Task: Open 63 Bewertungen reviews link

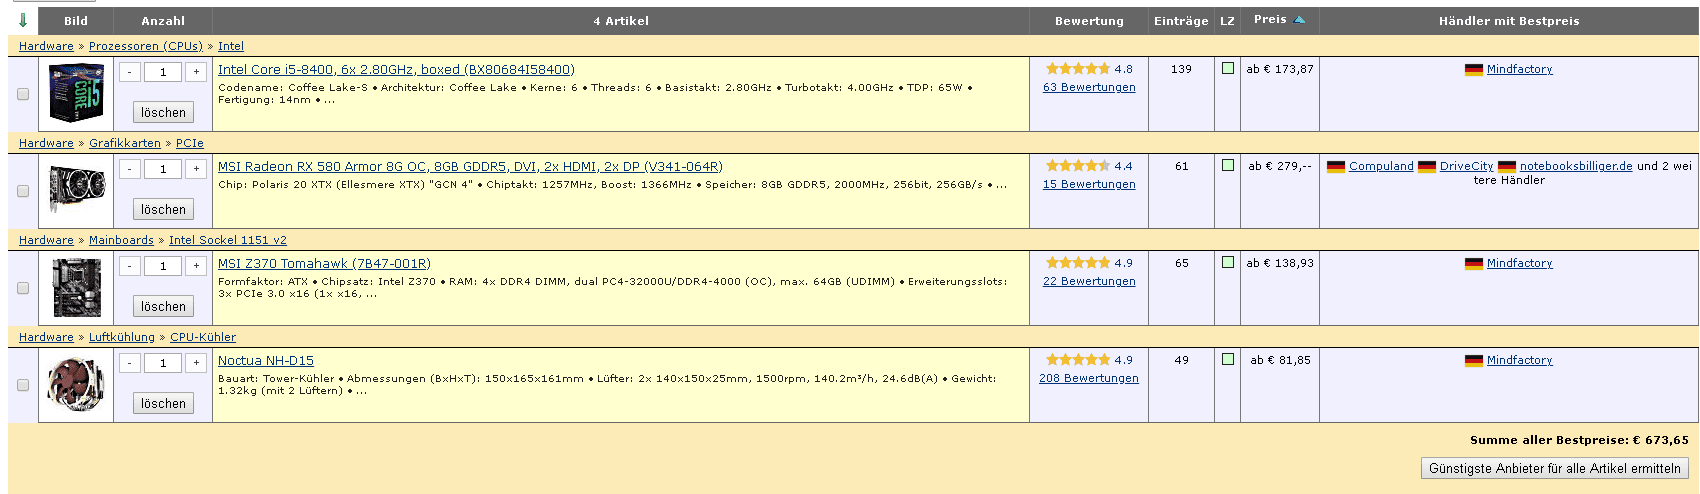Action: point(1089,88)
